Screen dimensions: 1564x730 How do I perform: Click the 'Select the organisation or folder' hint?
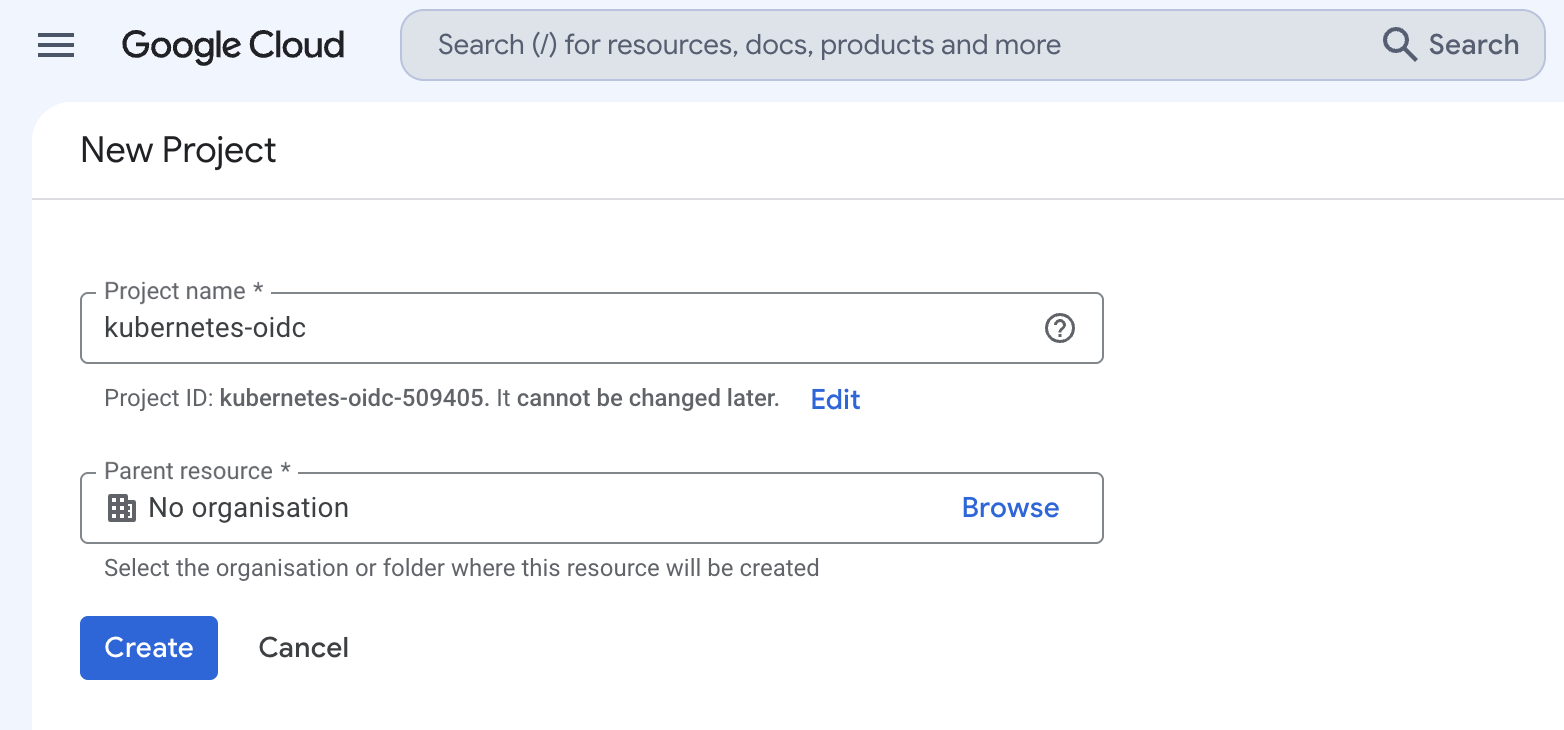coord(462,568)
